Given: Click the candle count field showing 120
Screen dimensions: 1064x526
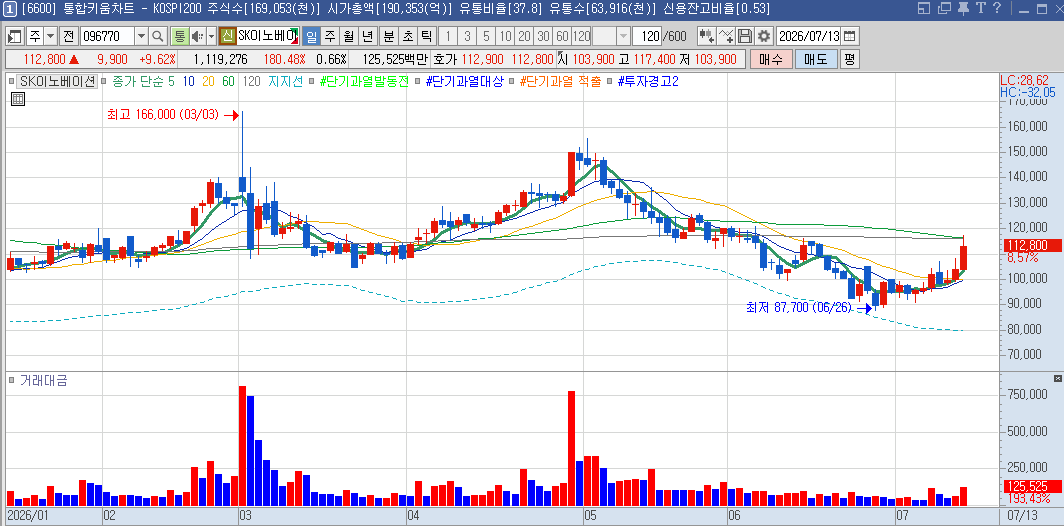Looking at the screenshot, I should [647, 36].
